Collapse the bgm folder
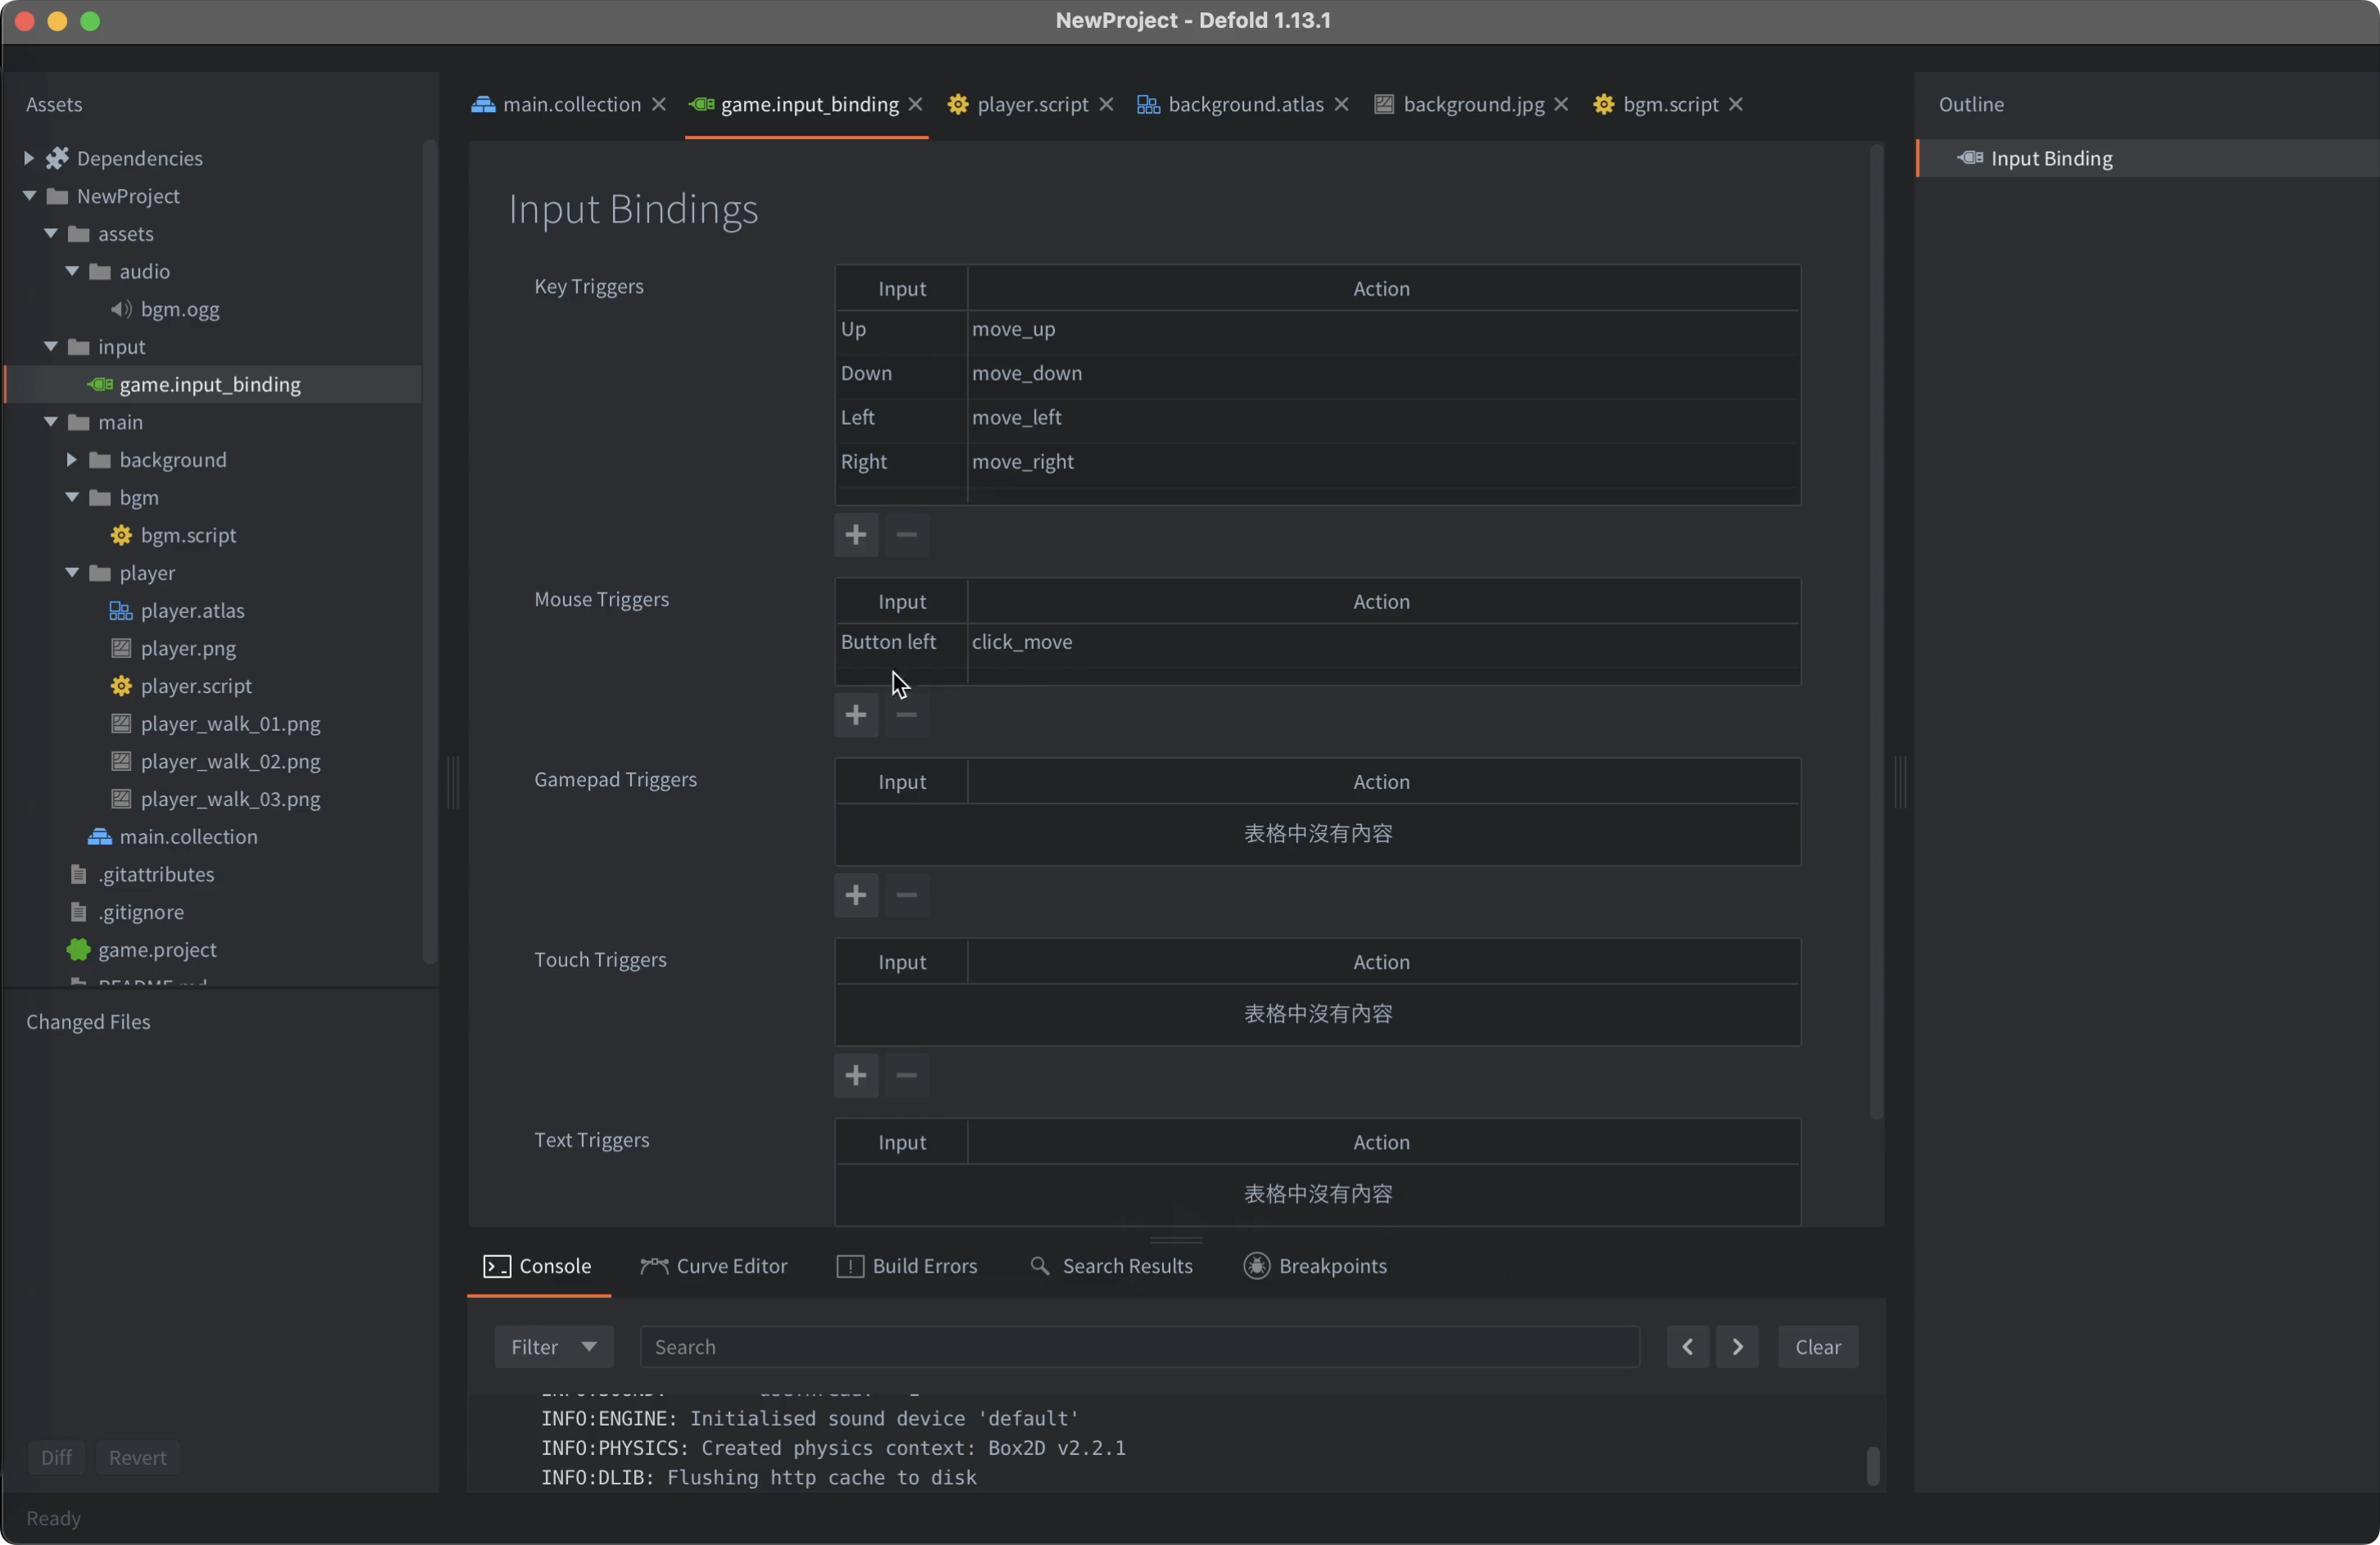The width and height of the screenshot is (2380, 1545). click(x=72, y=498)
